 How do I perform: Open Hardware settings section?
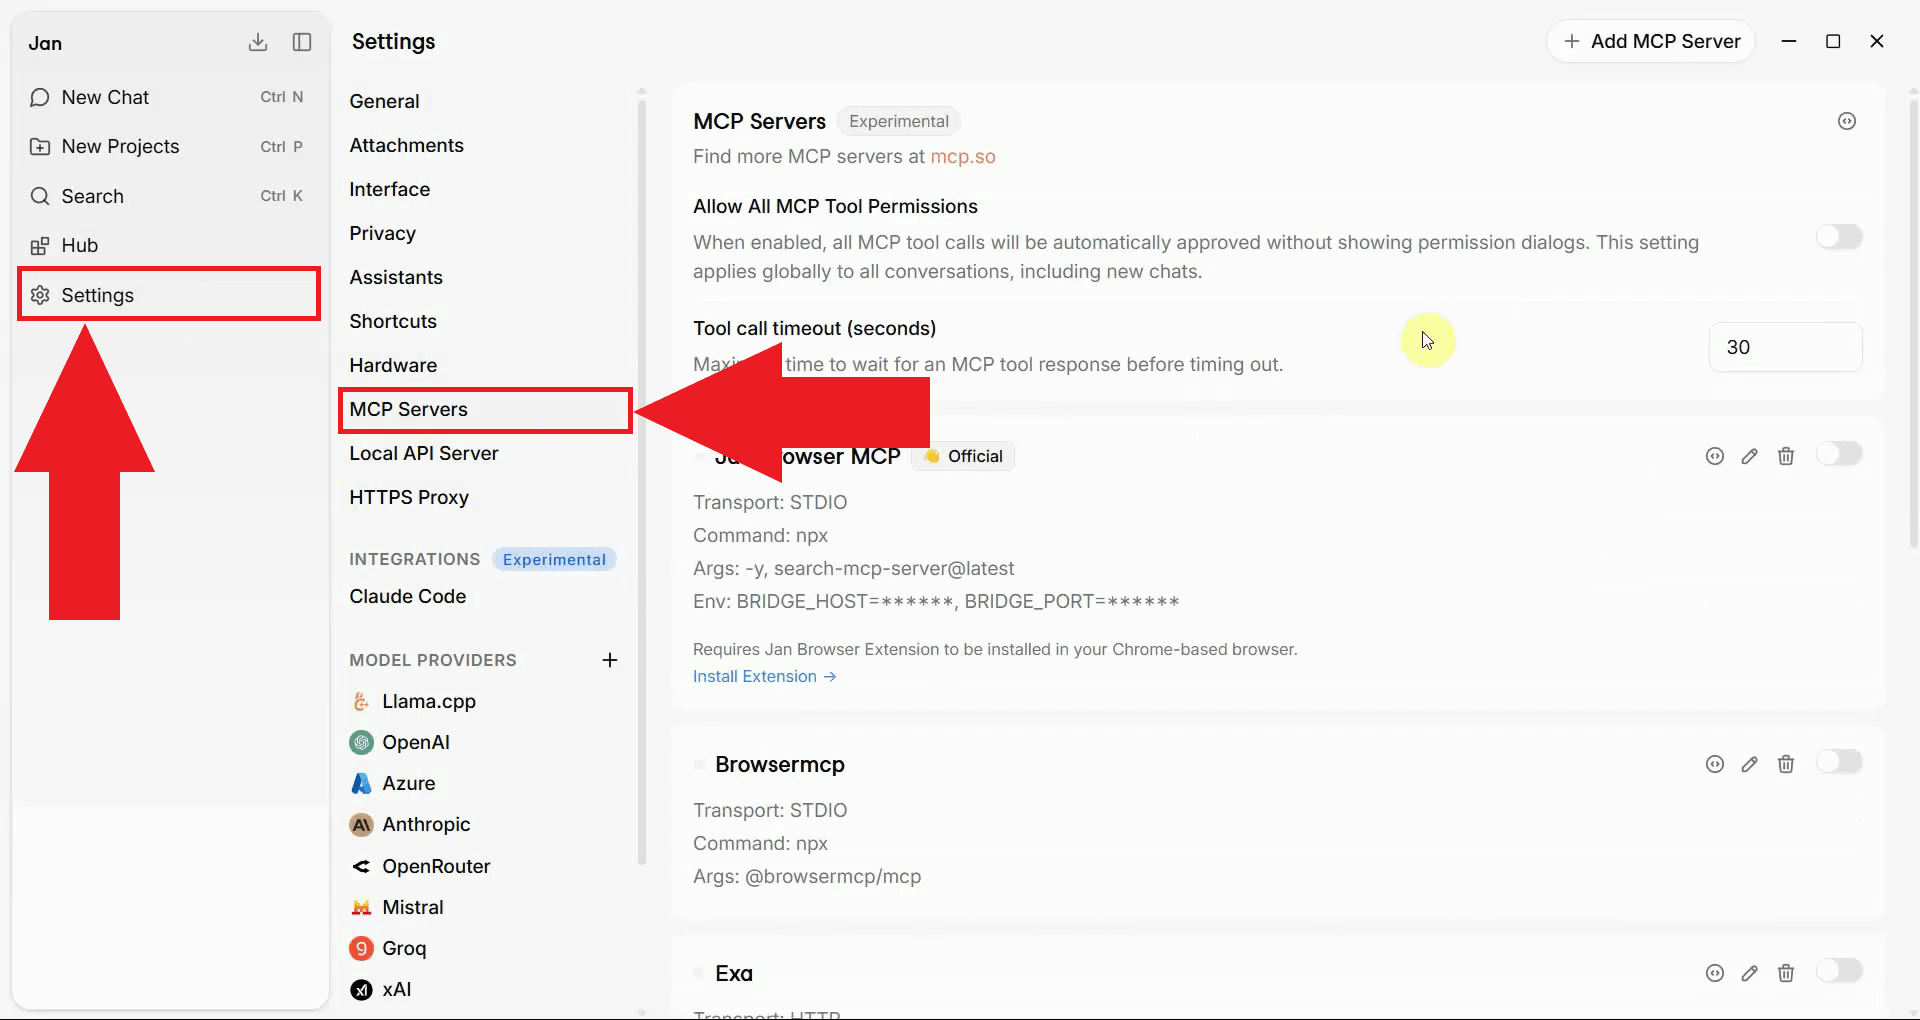[393, 365]
